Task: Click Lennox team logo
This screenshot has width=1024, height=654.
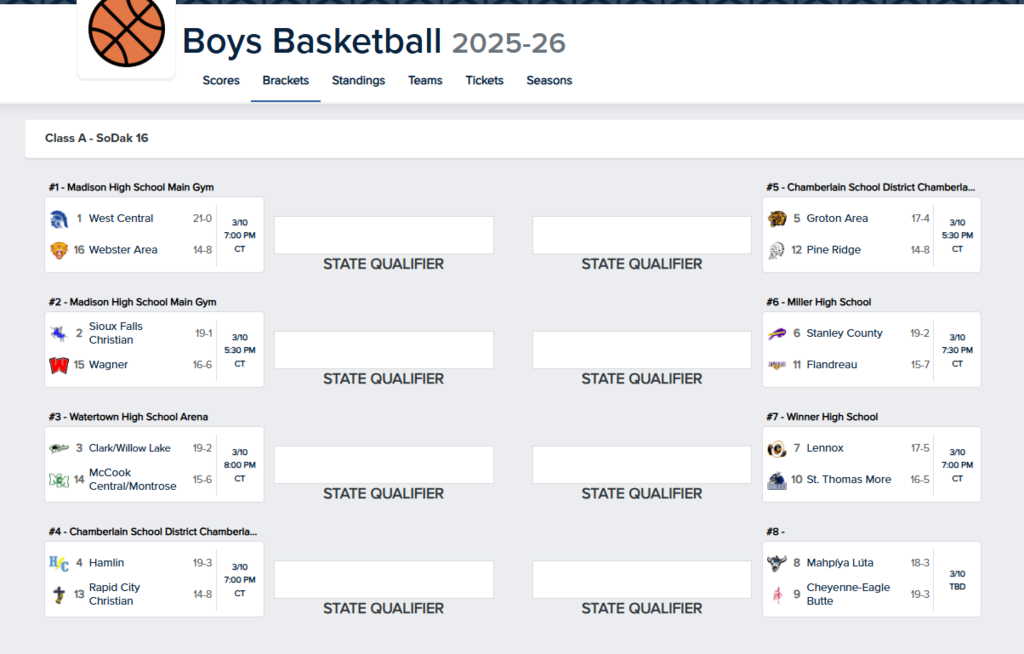Action: [777, 449]
